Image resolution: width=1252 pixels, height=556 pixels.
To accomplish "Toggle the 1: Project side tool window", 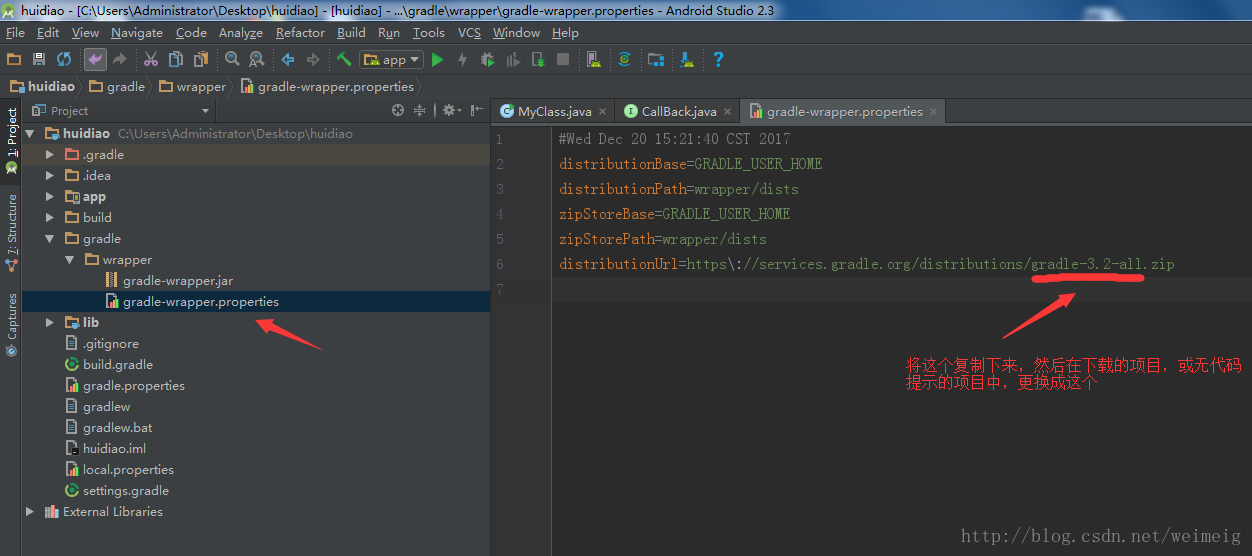I will [11, 140].
